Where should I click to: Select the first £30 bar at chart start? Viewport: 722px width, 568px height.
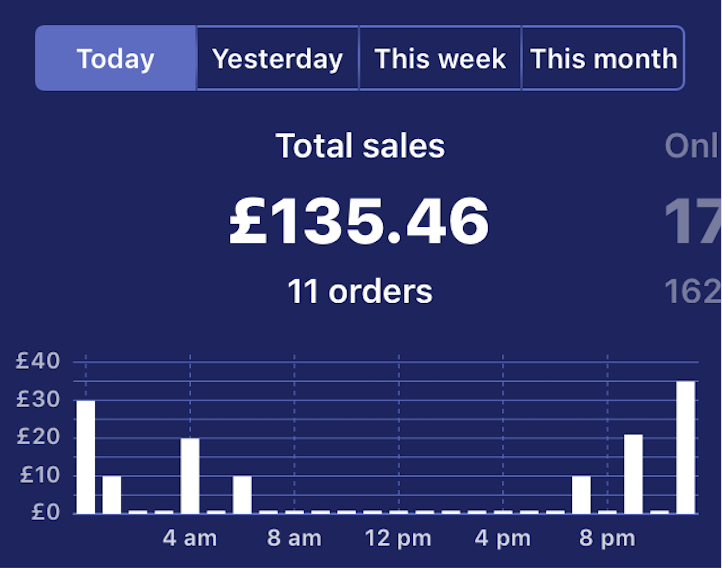coord(86,456)
